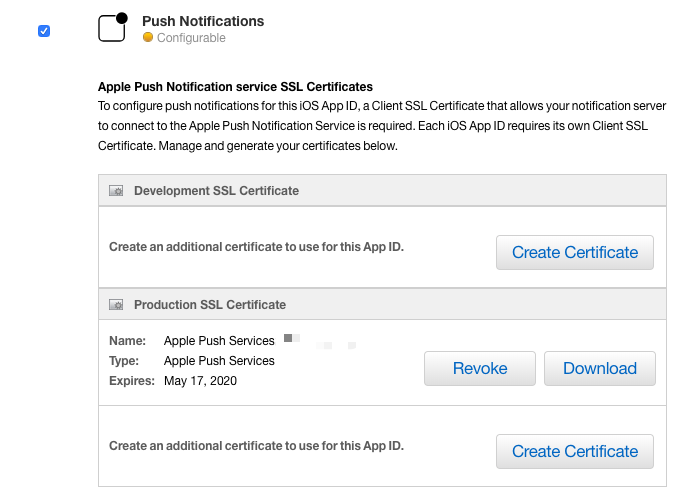Click the certificate Name value Apple Push Services
Viewport: 681px width, 491px height.
point(219,341)
